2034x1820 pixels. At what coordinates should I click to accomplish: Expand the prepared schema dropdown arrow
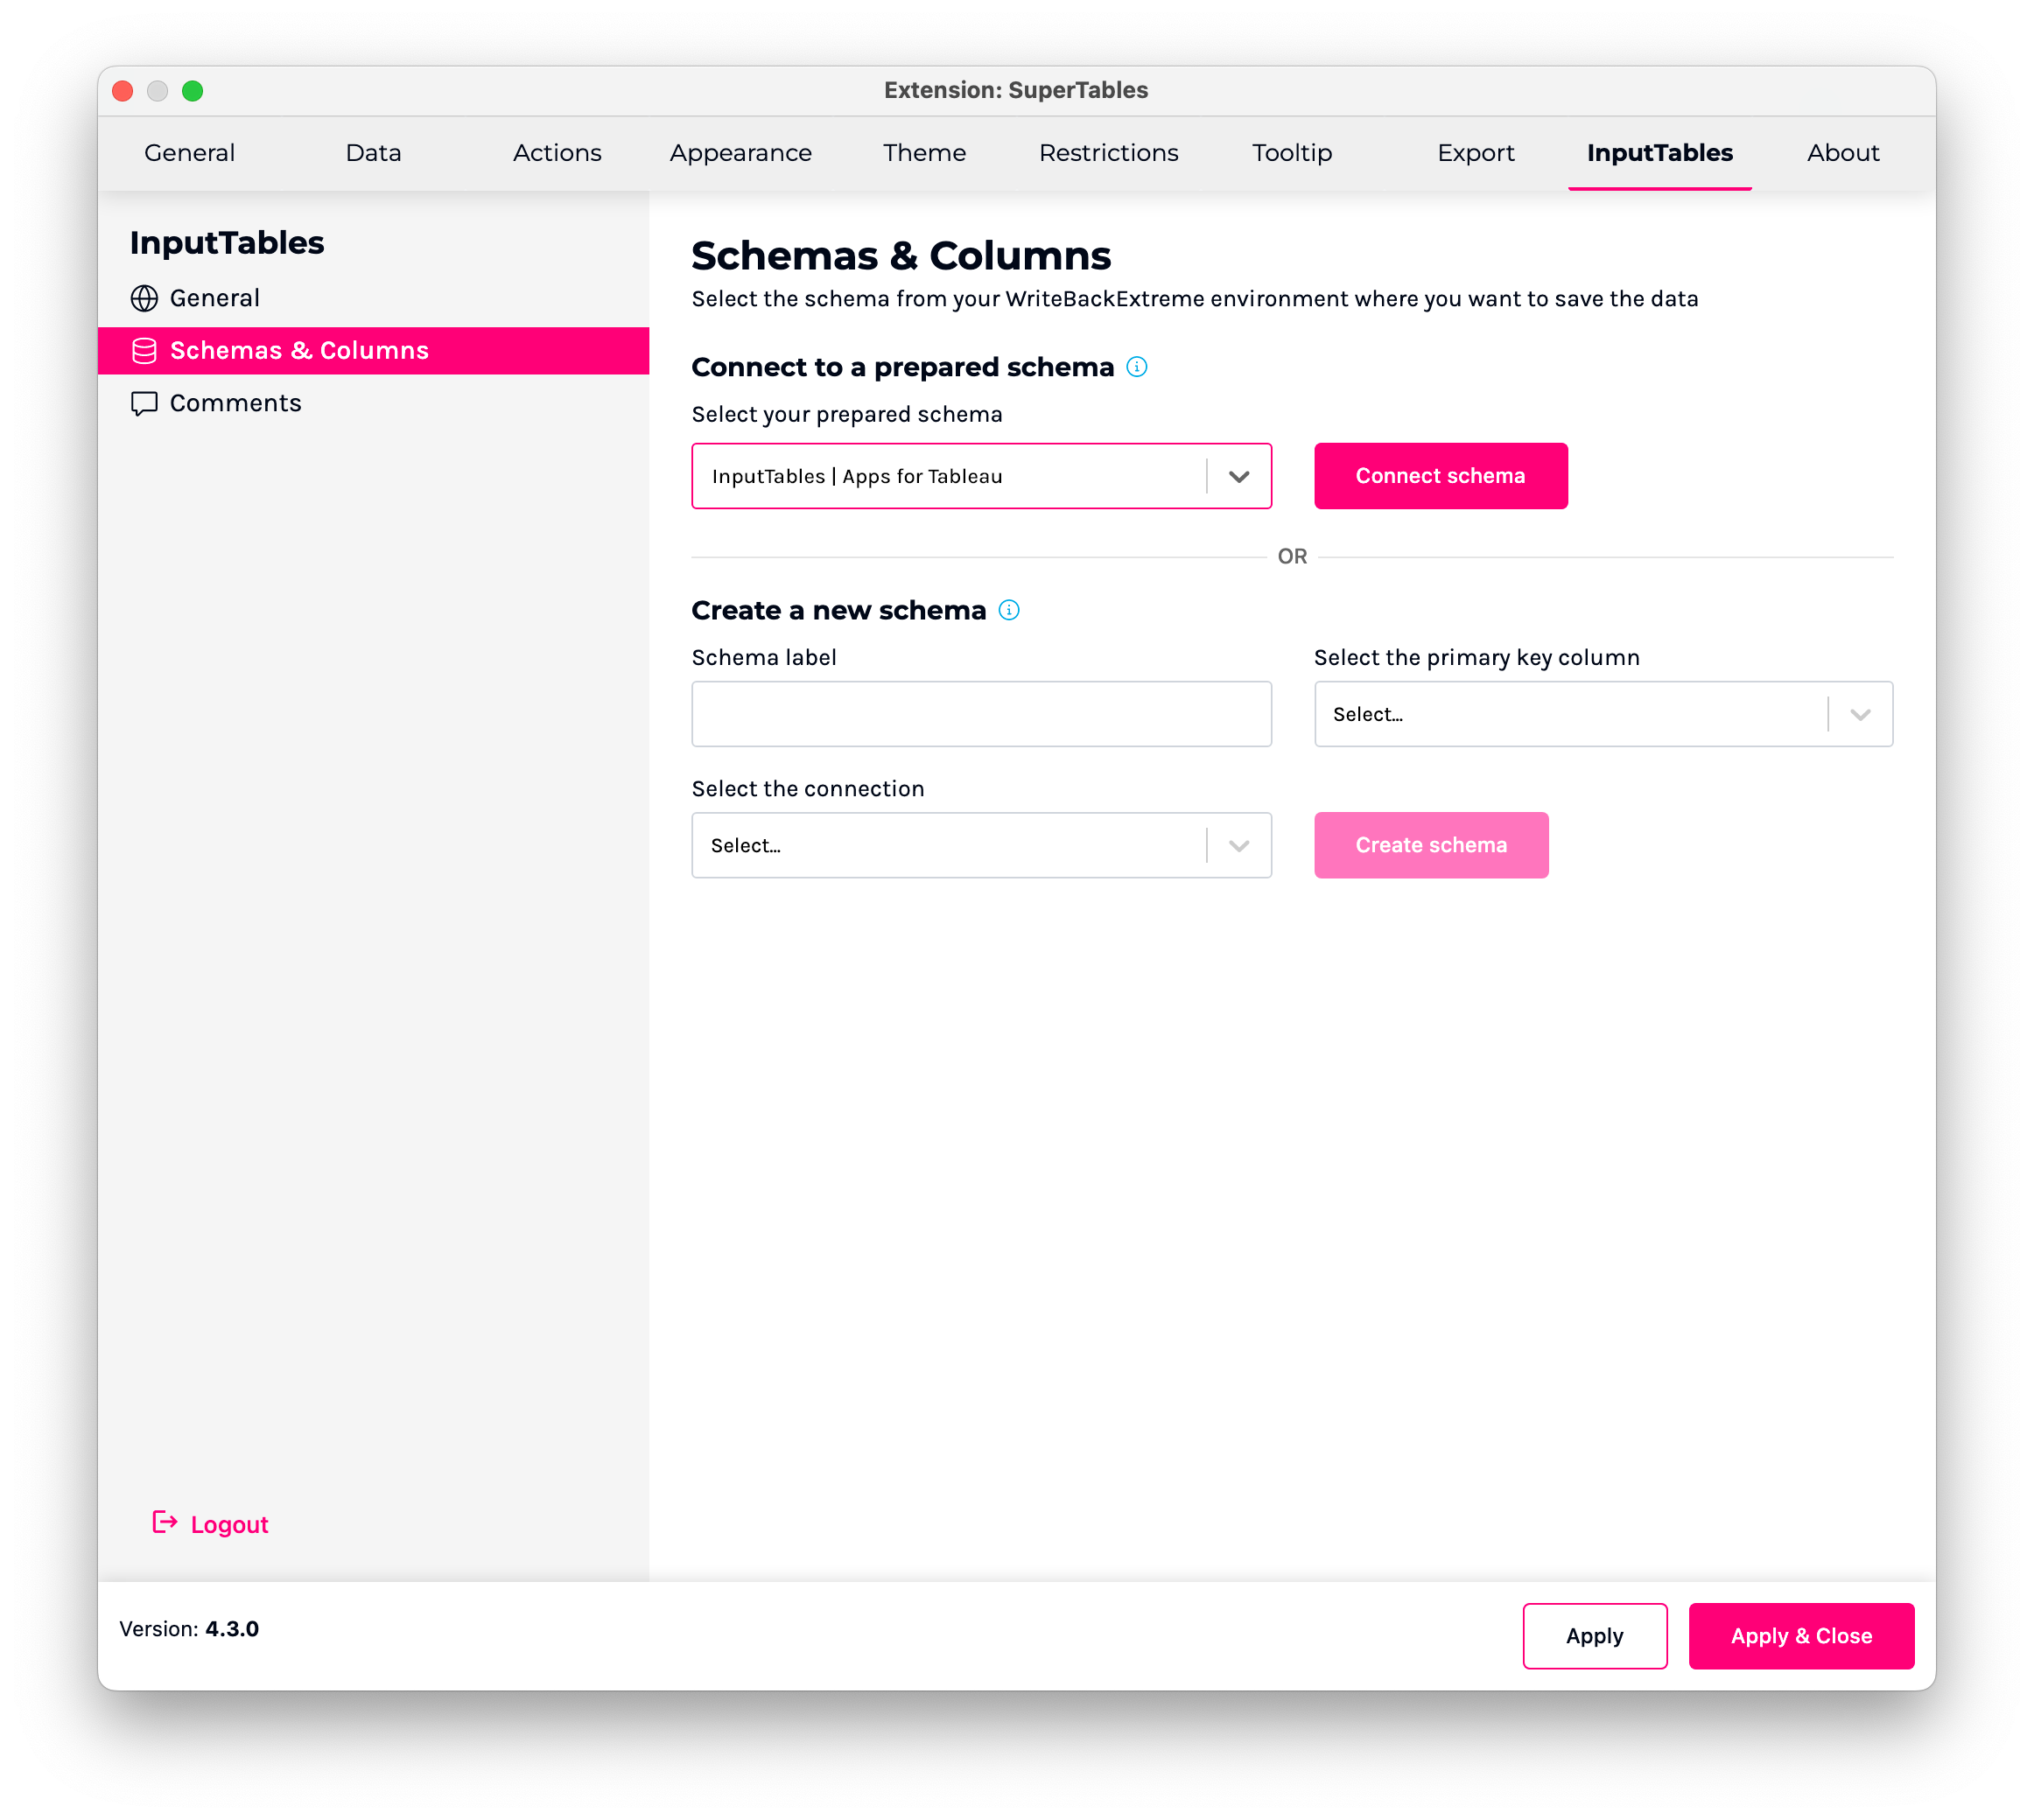1238,477
